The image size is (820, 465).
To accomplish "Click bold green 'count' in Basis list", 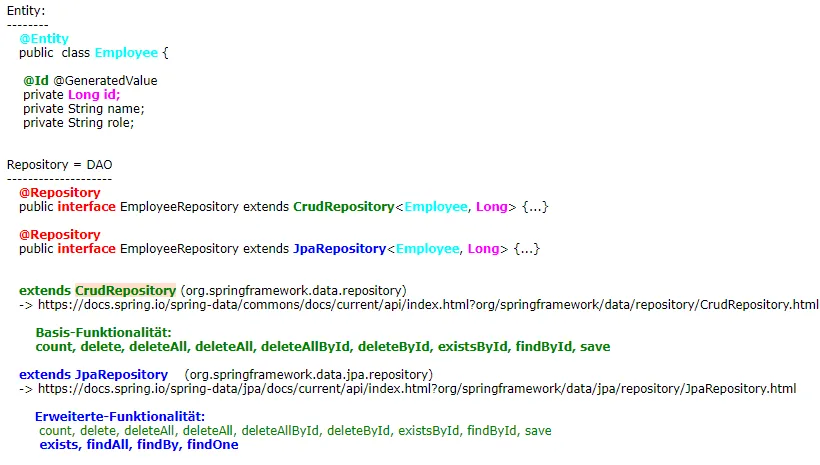I will (54, 347).
